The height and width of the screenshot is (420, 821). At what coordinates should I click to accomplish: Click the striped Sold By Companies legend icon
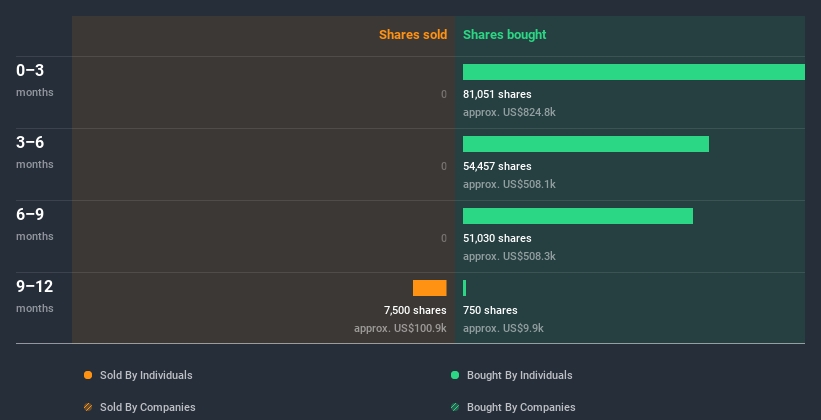88,407
